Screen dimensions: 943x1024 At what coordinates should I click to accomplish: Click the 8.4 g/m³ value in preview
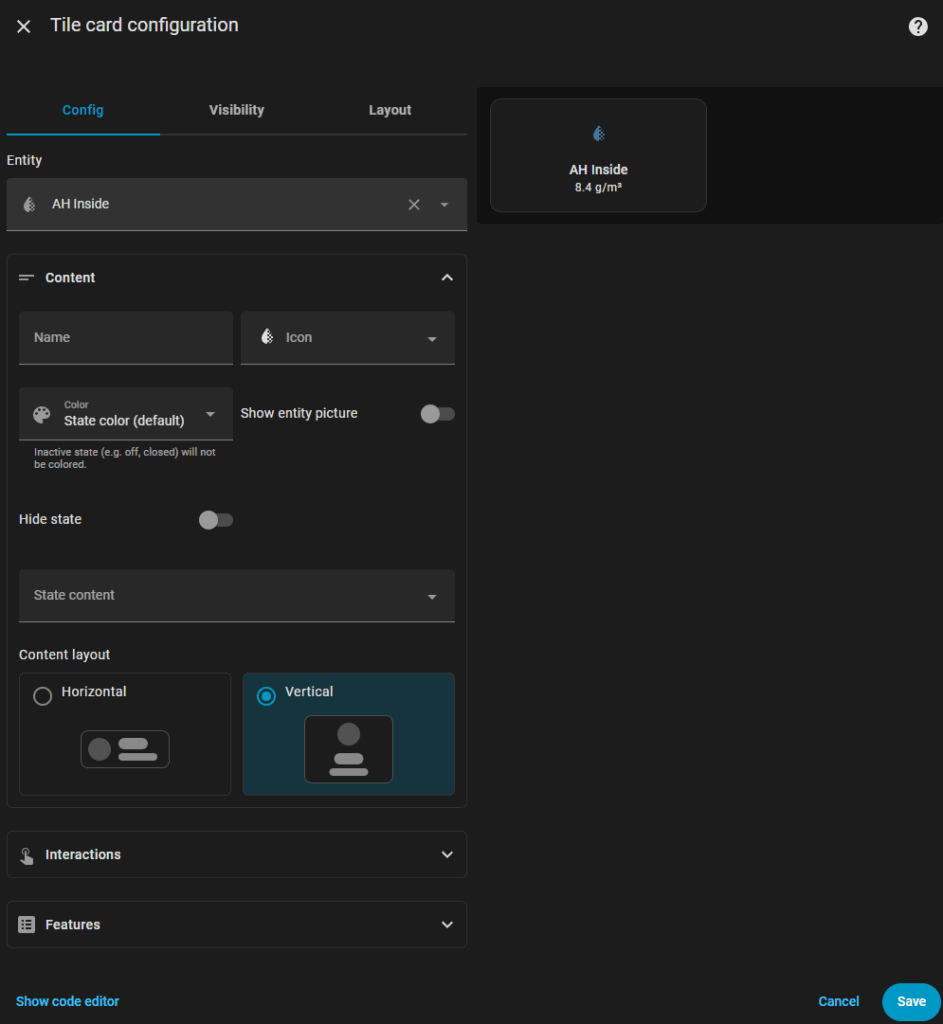[598, 187]
